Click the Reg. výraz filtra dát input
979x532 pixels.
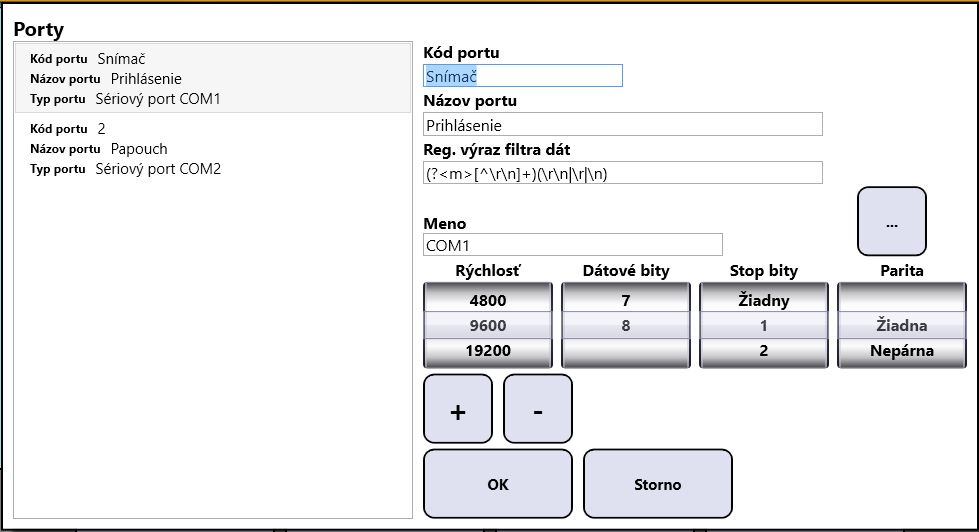pyautogui.click(x=622, y=173)
